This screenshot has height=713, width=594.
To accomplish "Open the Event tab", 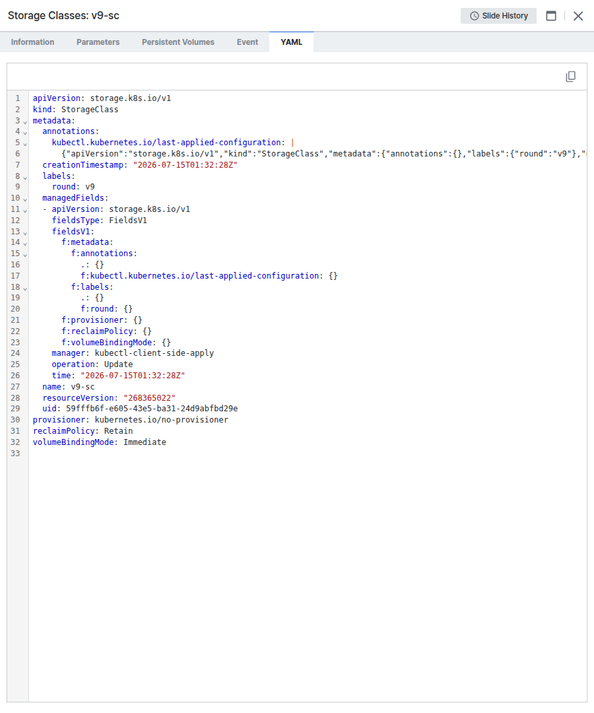I will point(247,42).
